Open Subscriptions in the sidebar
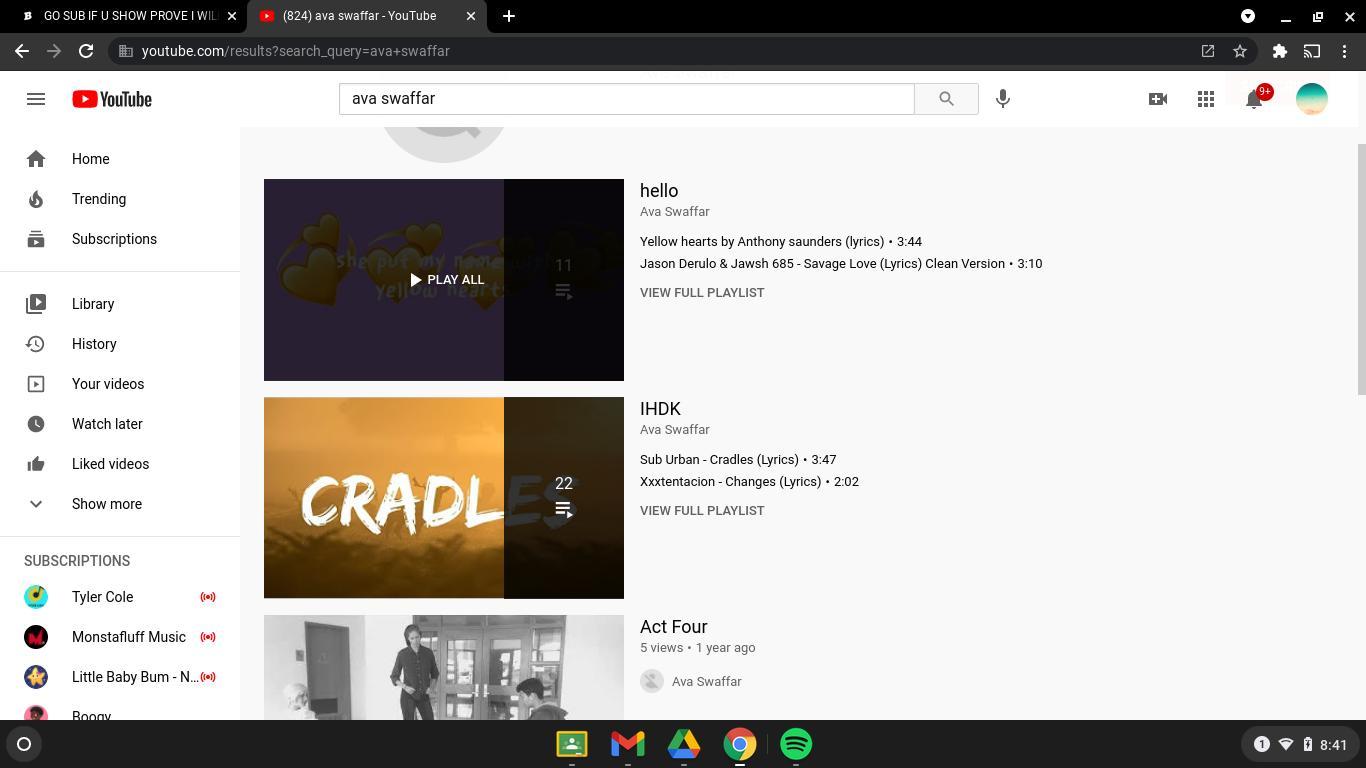The image size is (1366, 768). point(120,239)
